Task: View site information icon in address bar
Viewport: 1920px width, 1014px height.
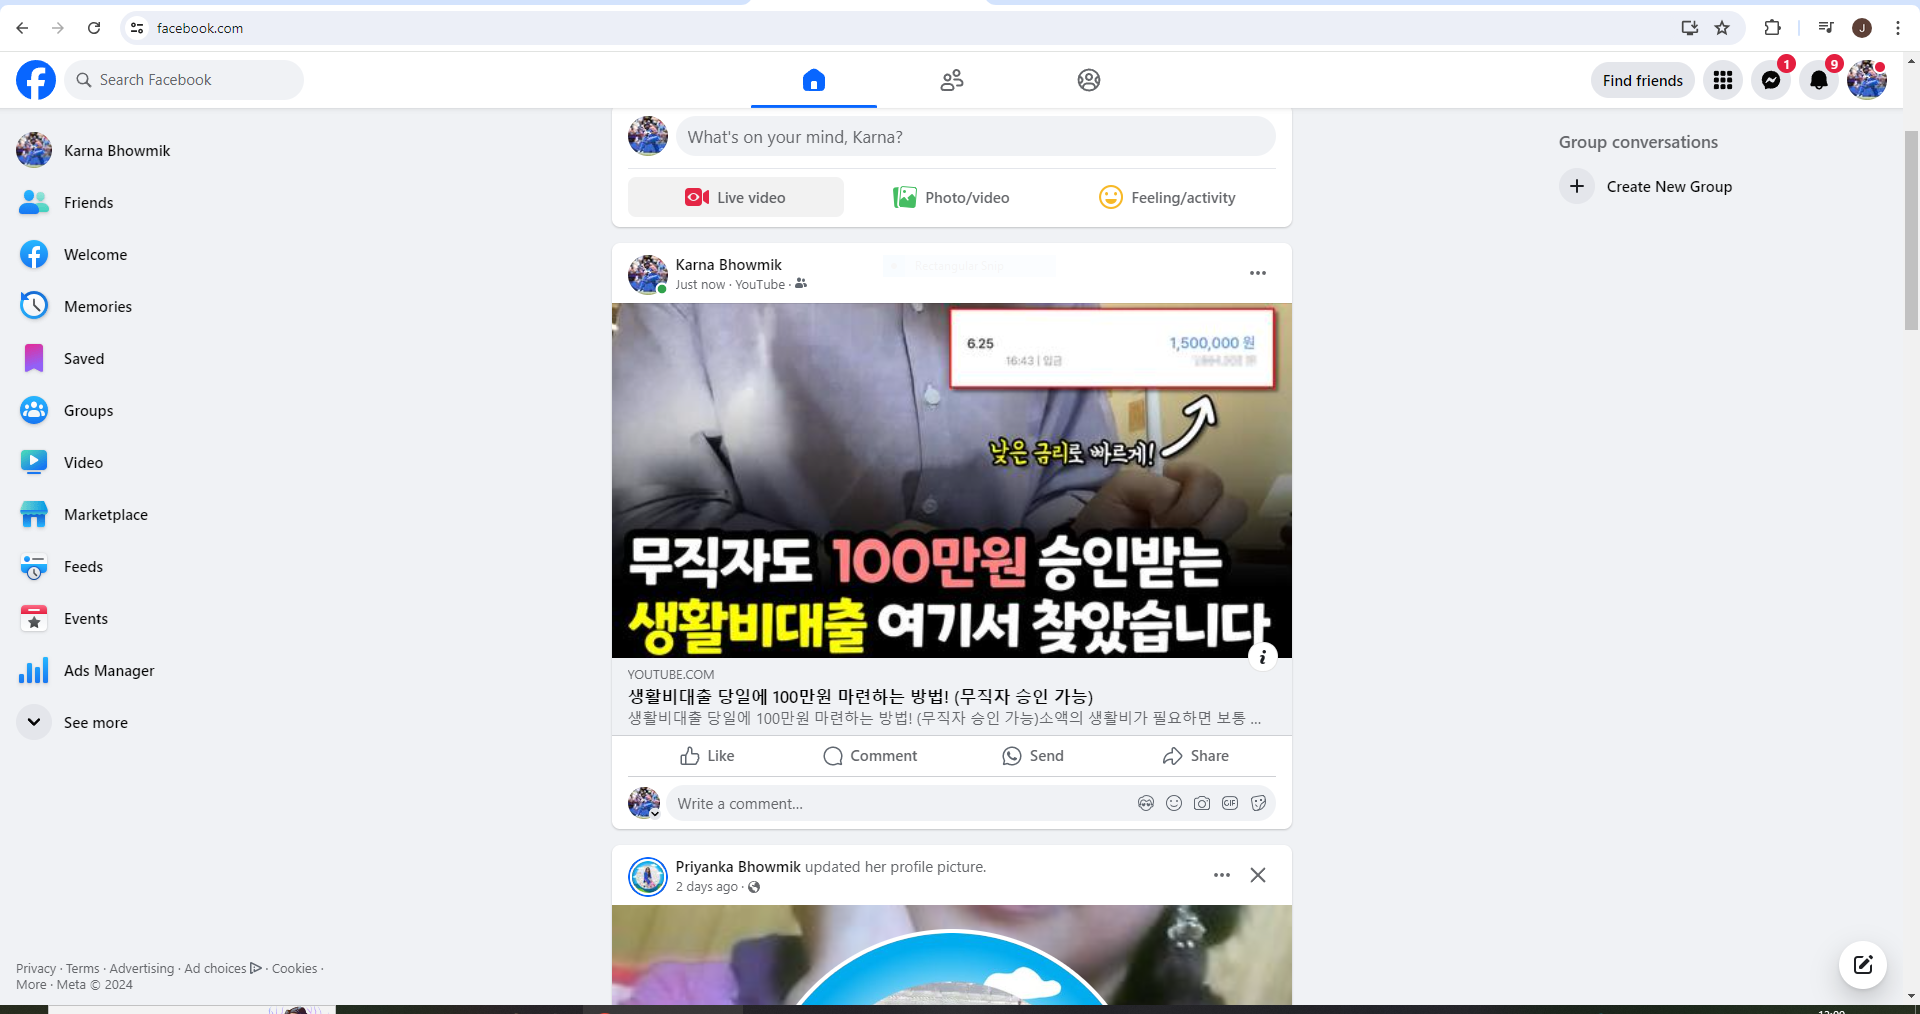Action: pyautogui.click(x=137, y=28)
